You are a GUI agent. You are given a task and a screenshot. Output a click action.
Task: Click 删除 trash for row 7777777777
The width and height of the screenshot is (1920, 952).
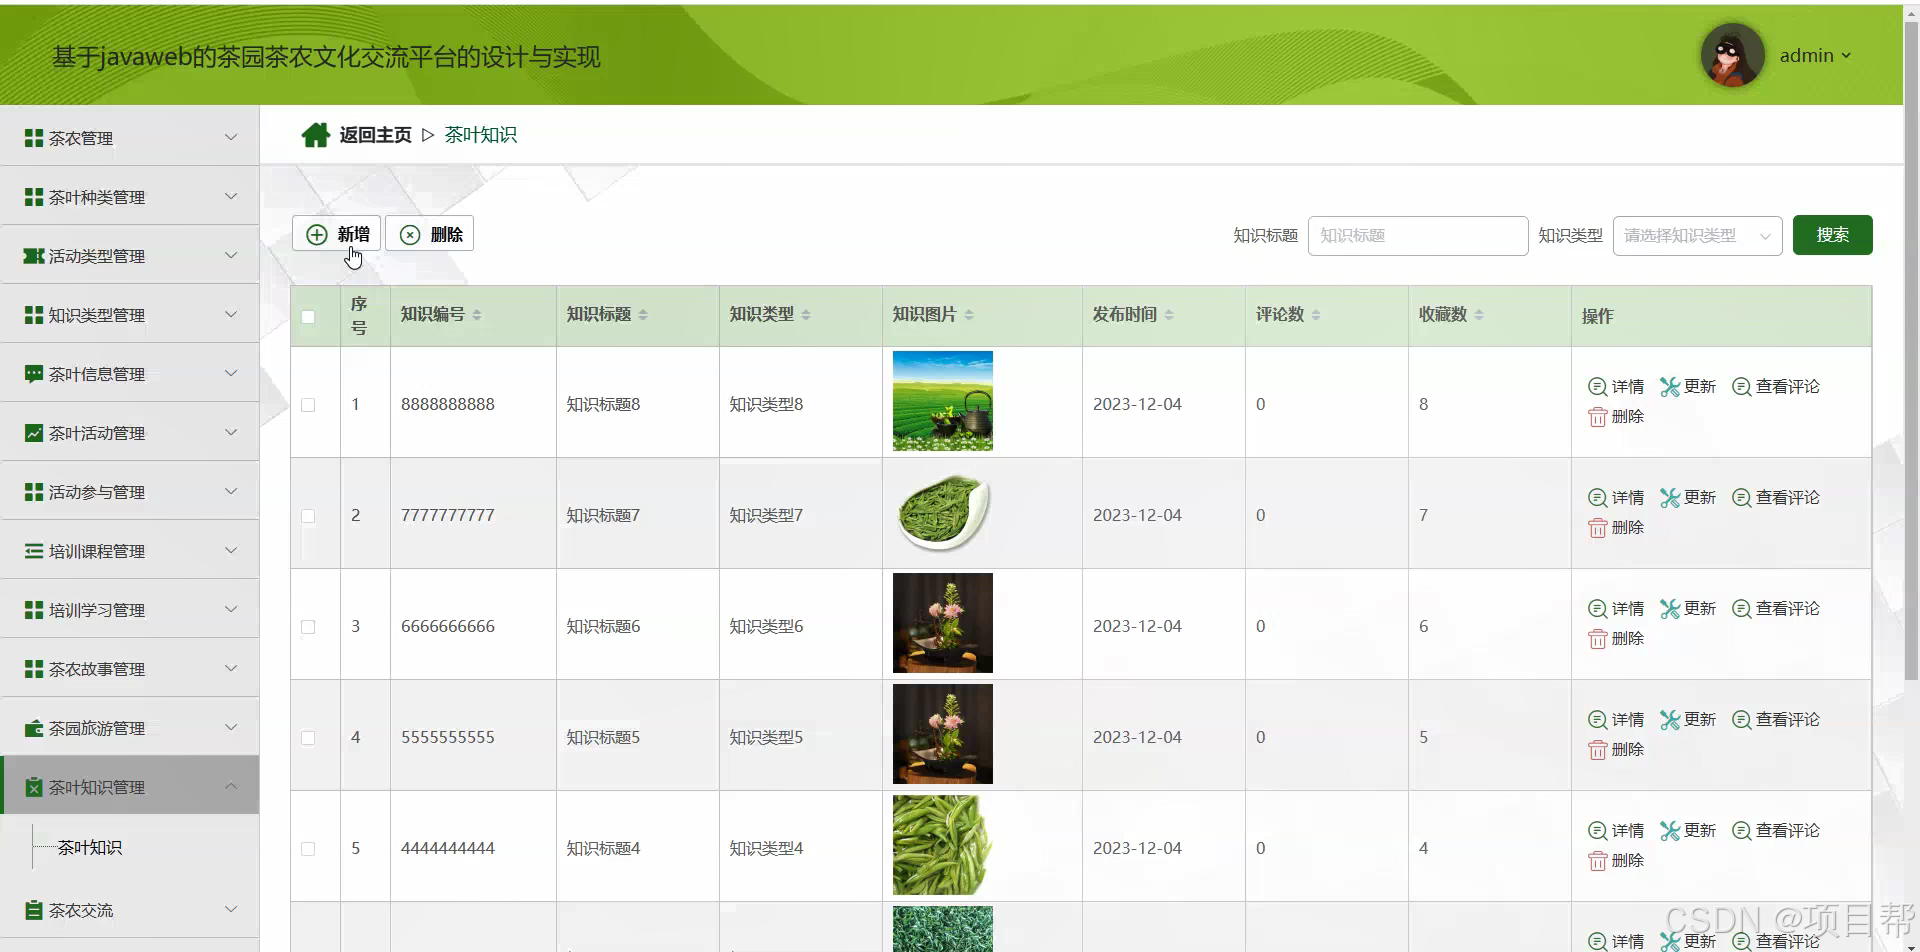coord(1616,528)
